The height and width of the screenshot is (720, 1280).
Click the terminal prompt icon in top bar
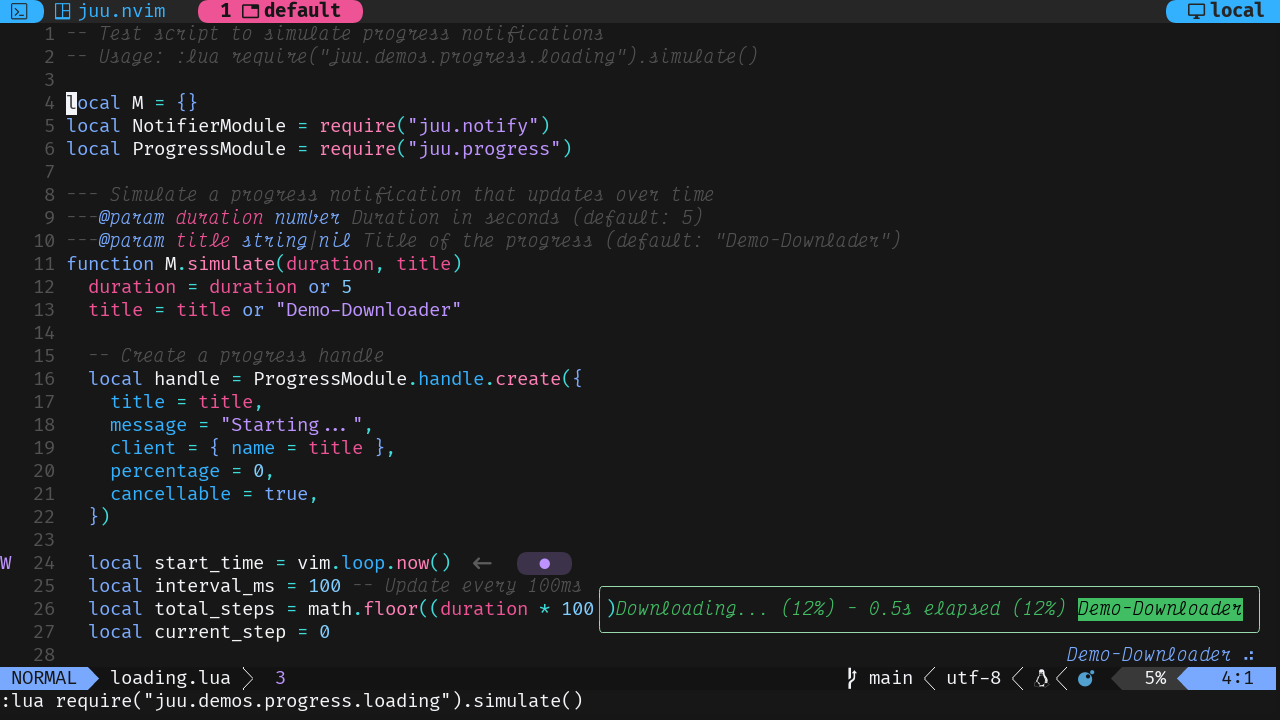click(19, 11)
